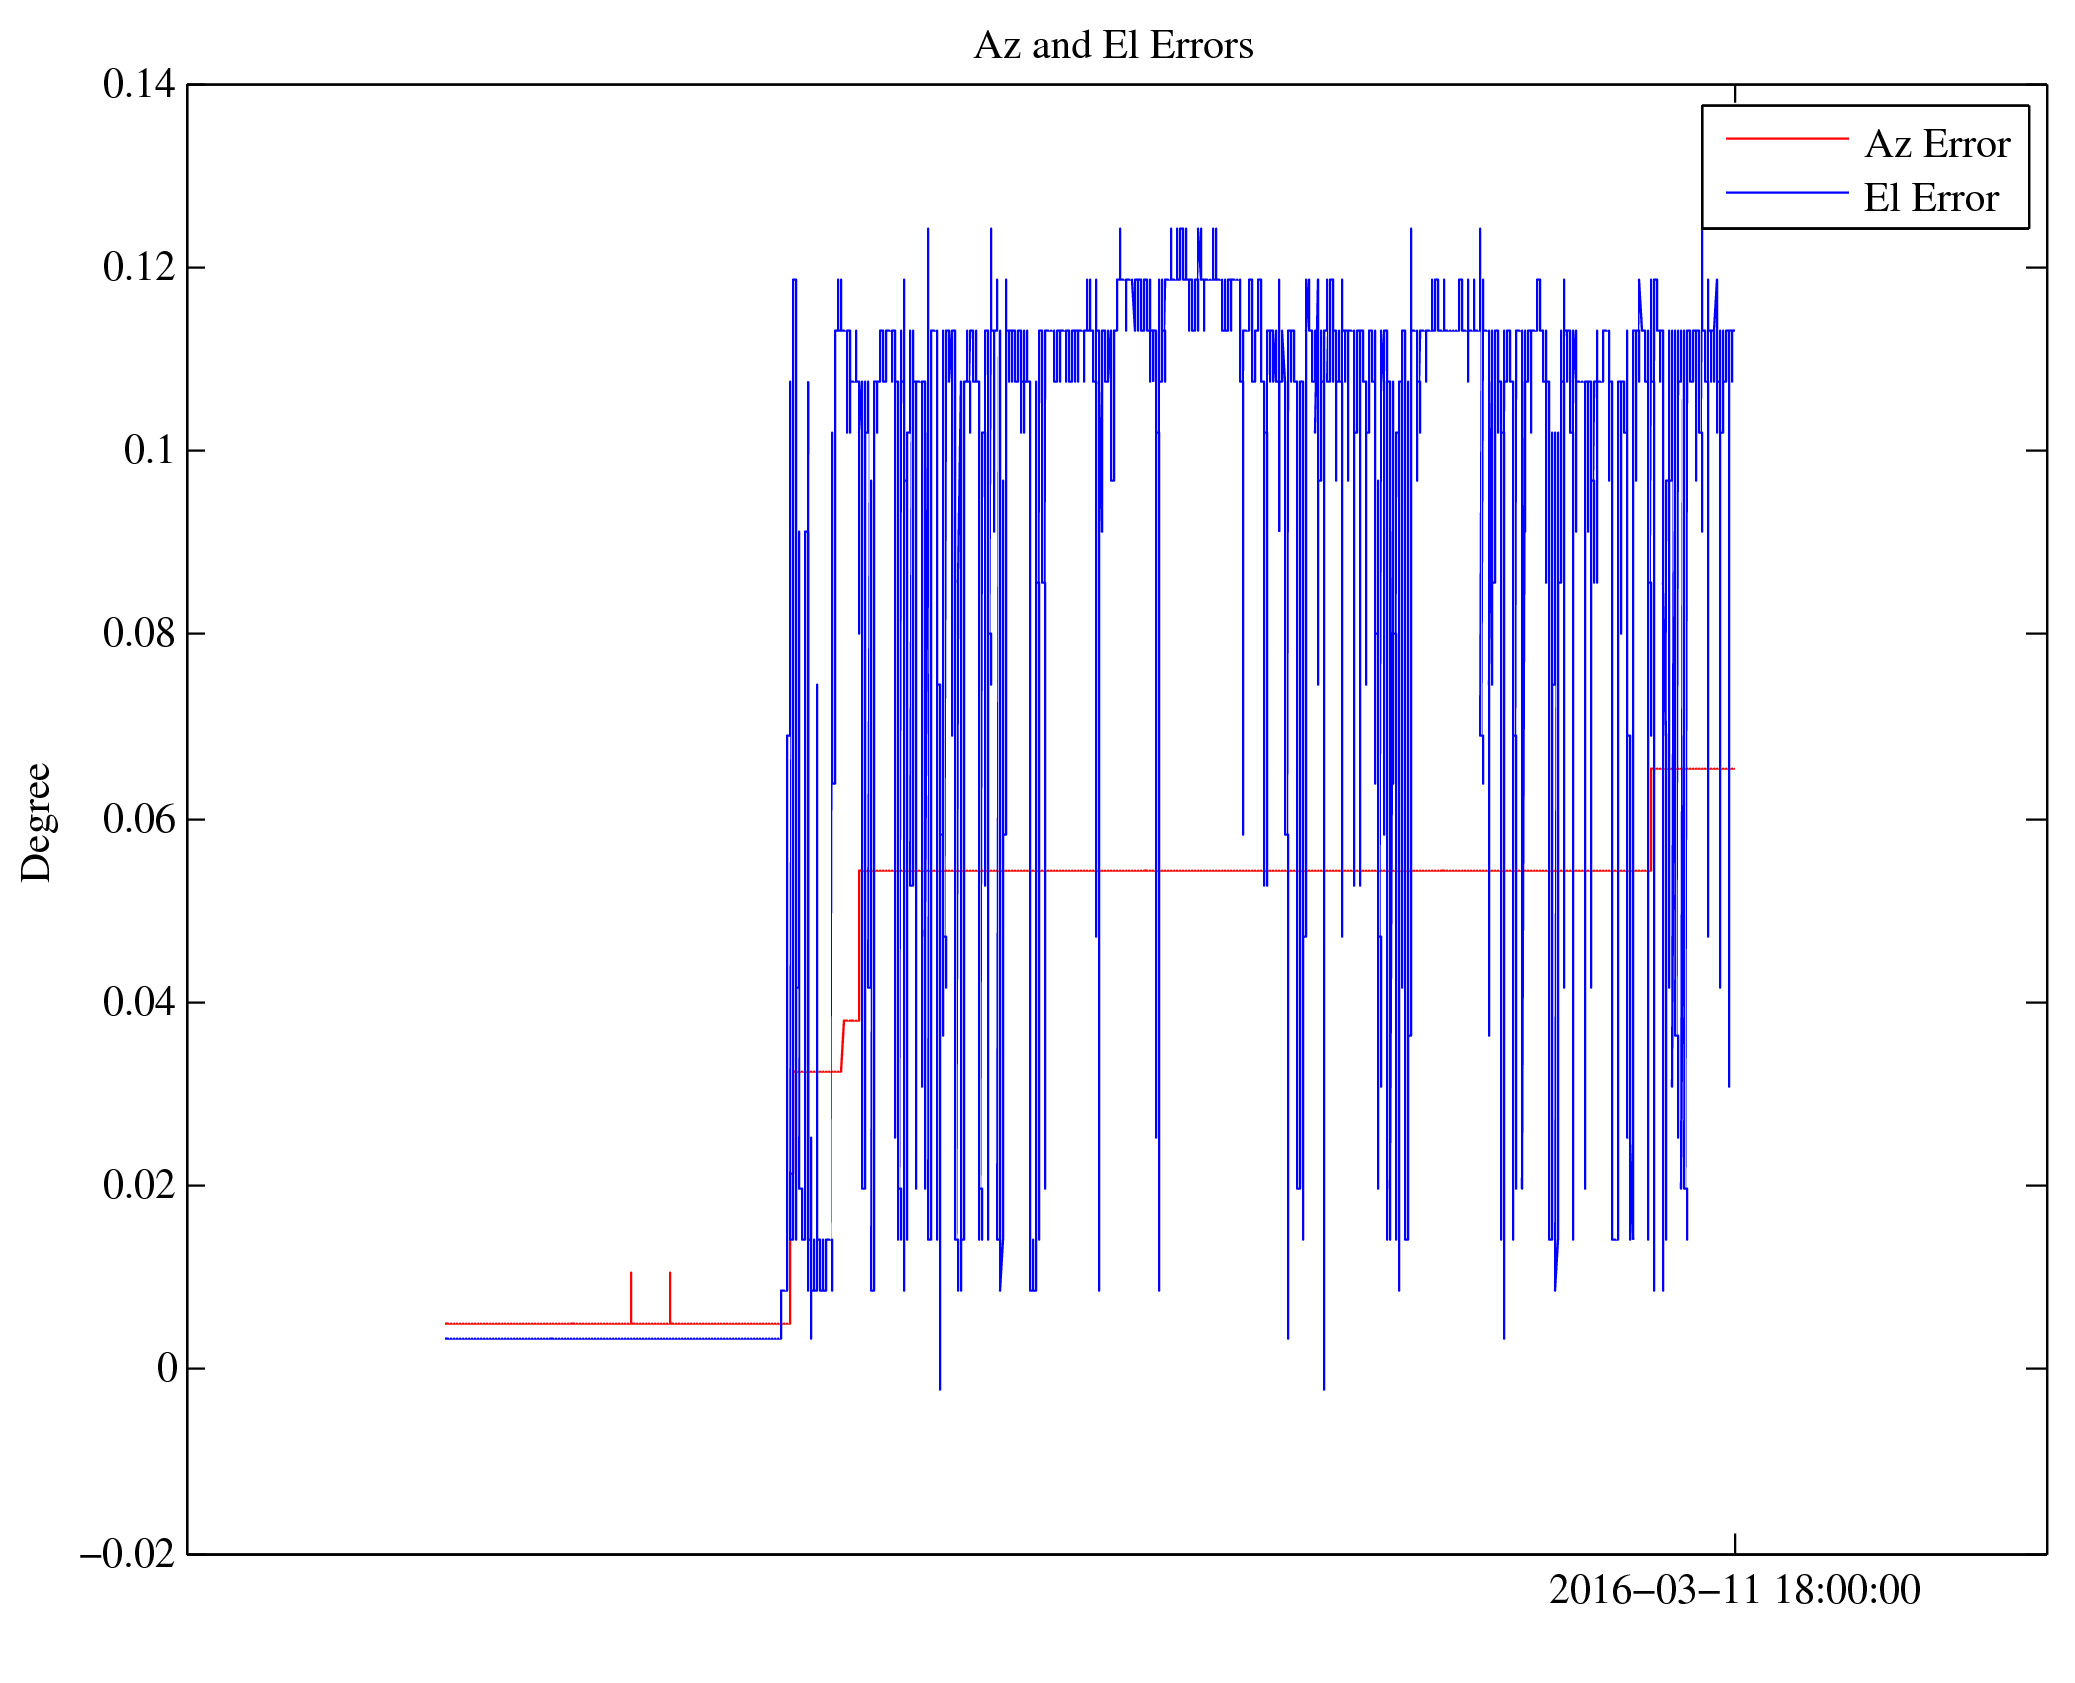The width and height of the screenshot is (2075, 1683).
Task: Click the 0.06 y-axis tick label
Action: 139,819
